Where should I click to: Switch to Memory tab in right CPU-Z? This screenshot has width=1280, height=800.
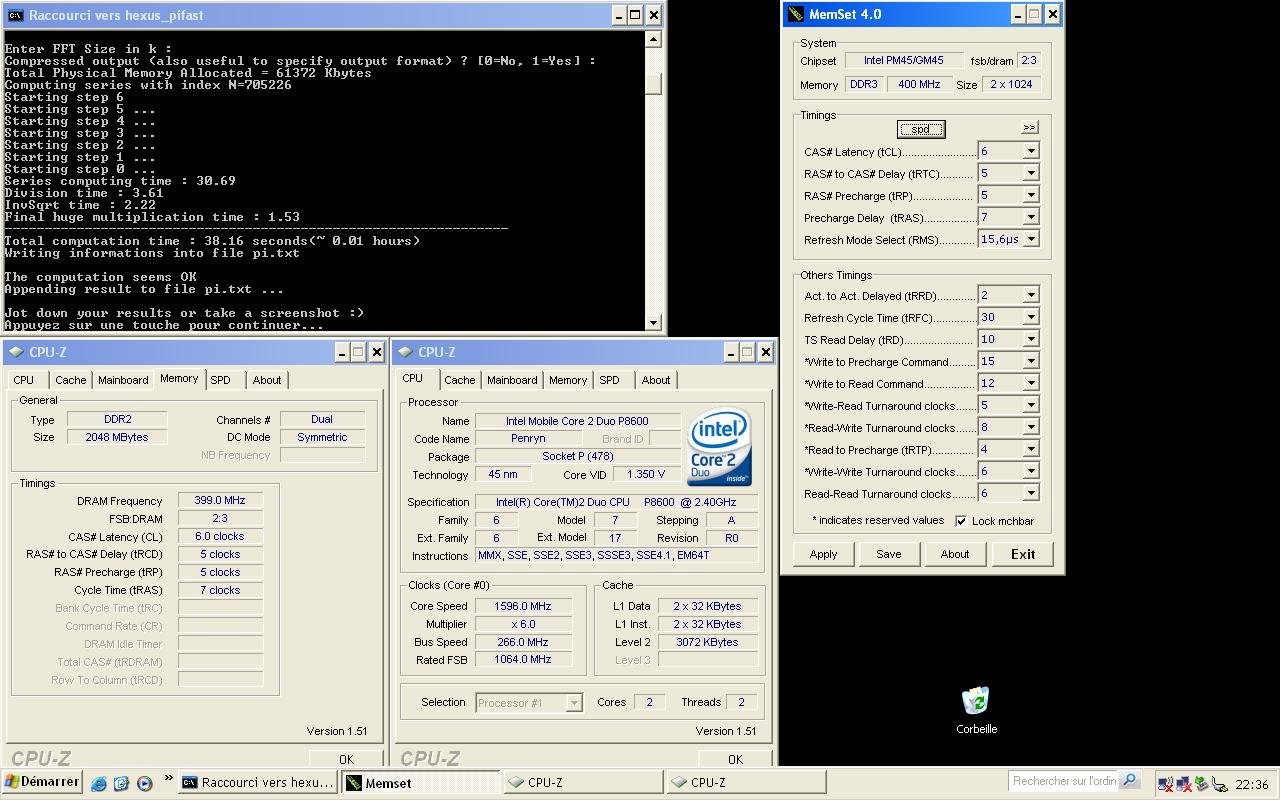[x=567, y=380]
